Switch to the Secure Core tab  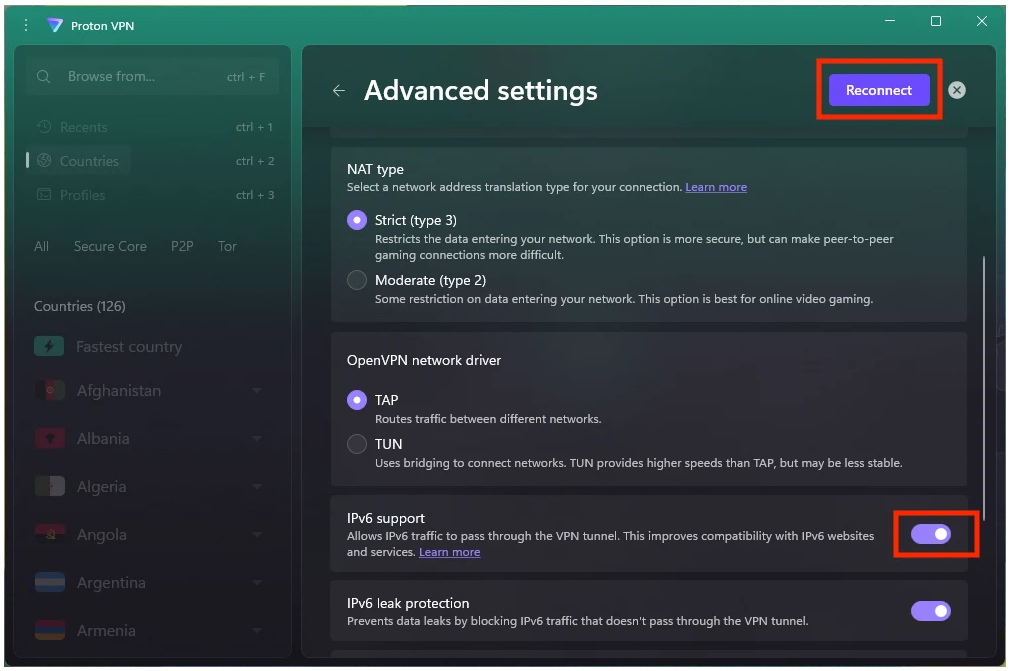tap(110, 246)
